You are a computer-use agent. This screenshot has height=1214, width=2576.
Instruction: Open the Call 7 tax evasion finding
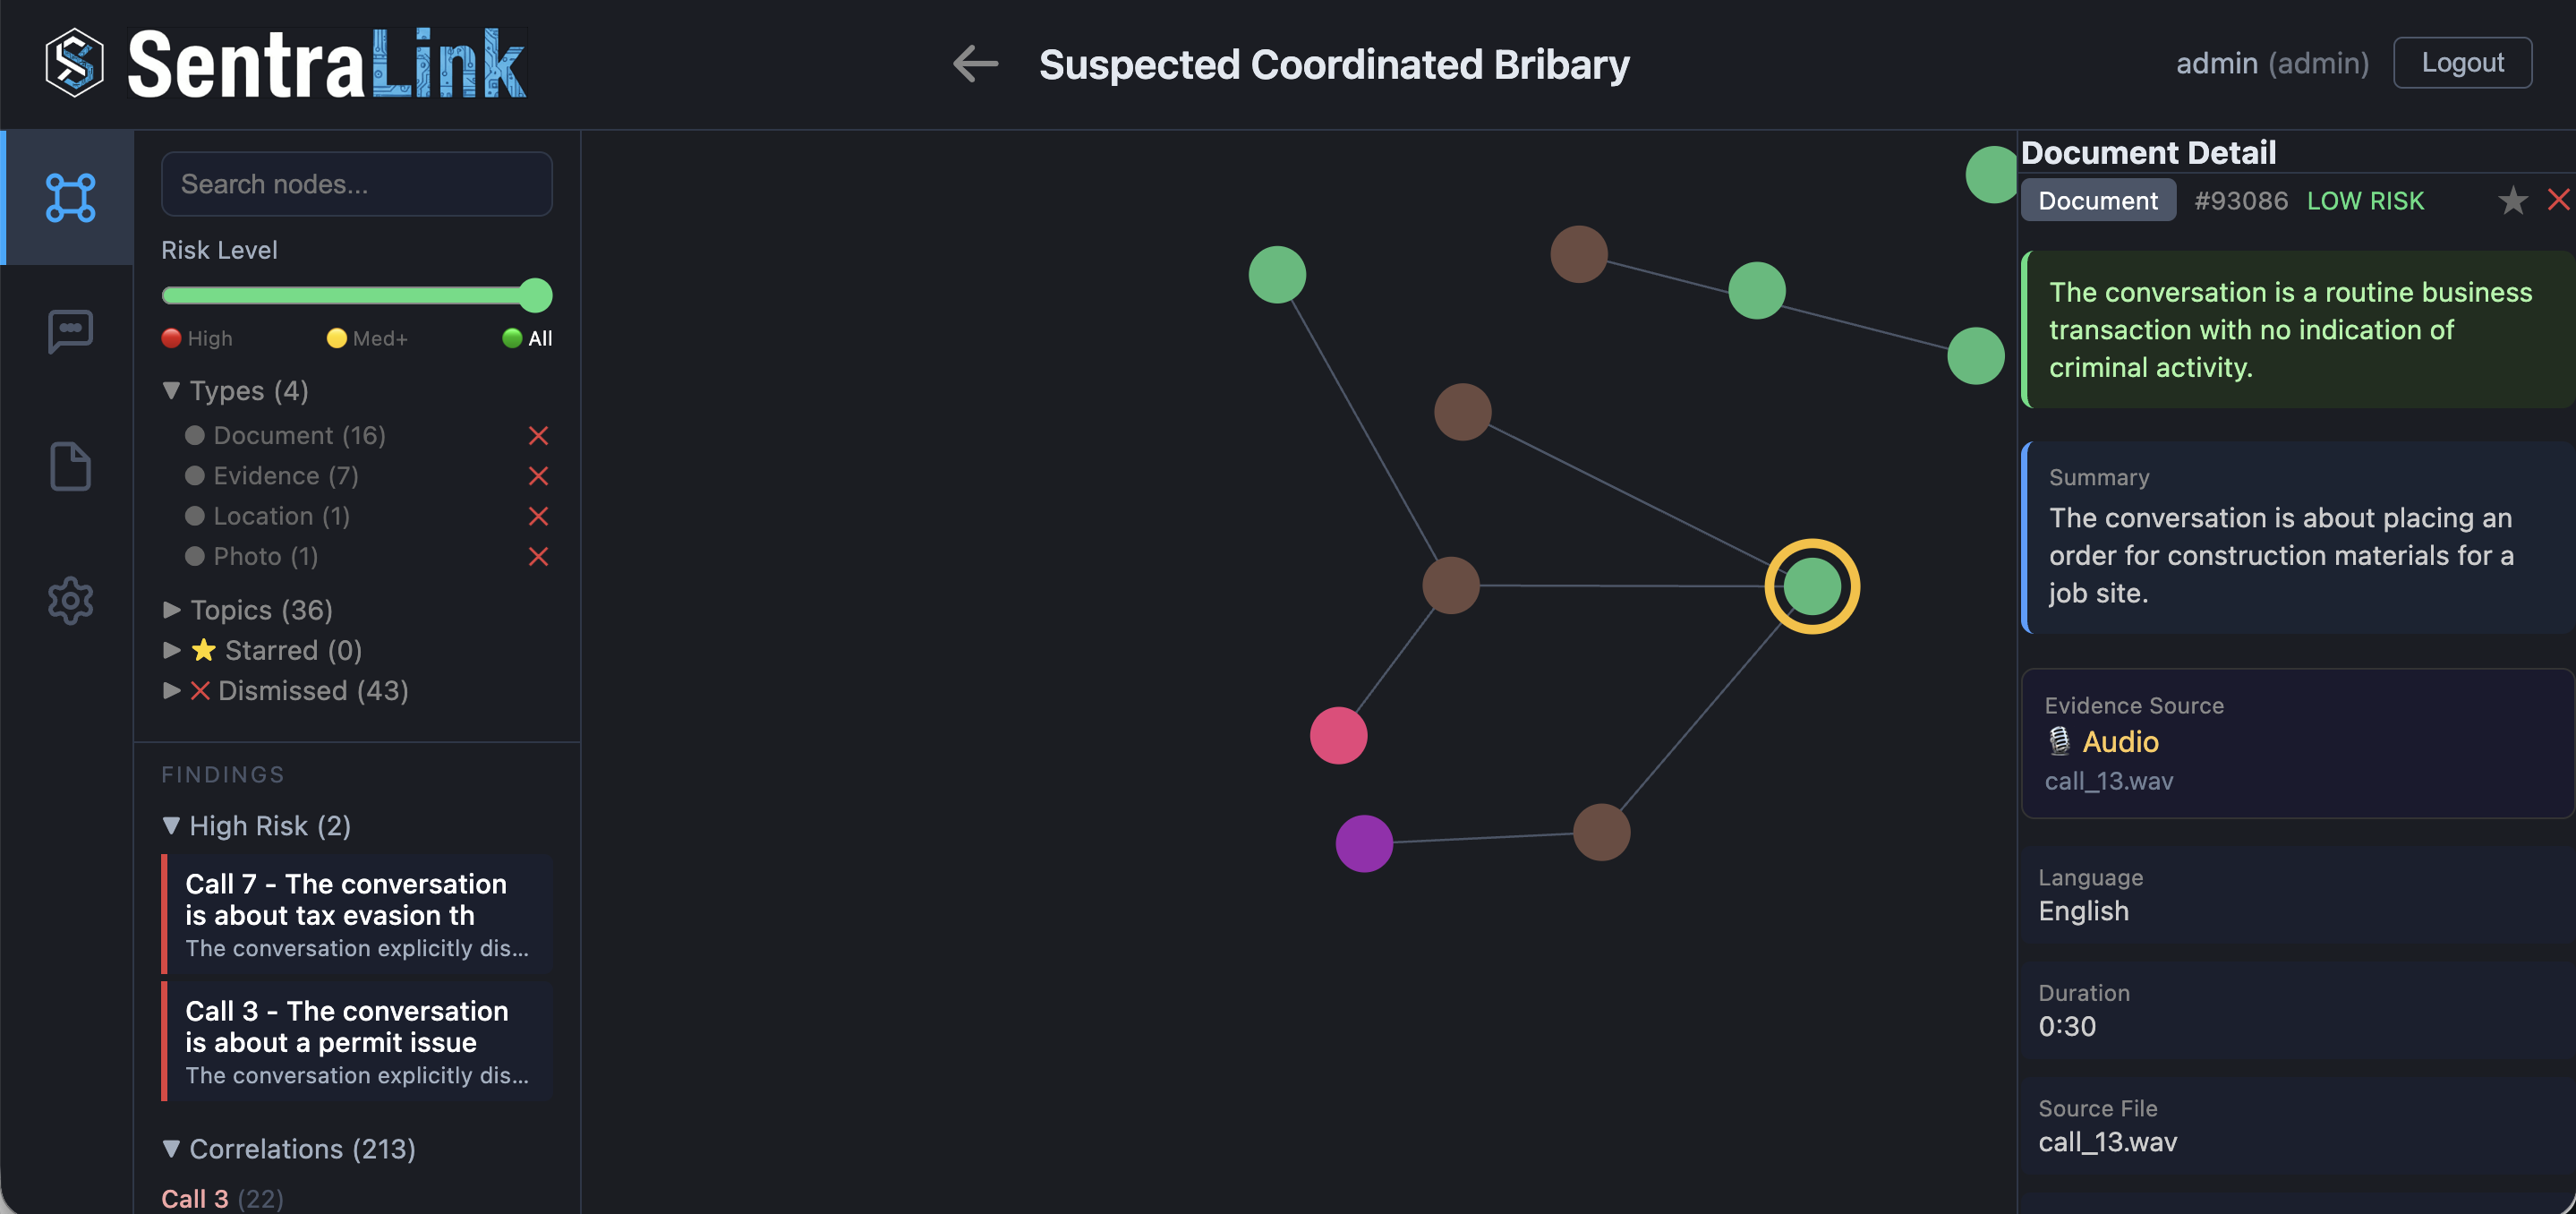[x=356, y=914]
